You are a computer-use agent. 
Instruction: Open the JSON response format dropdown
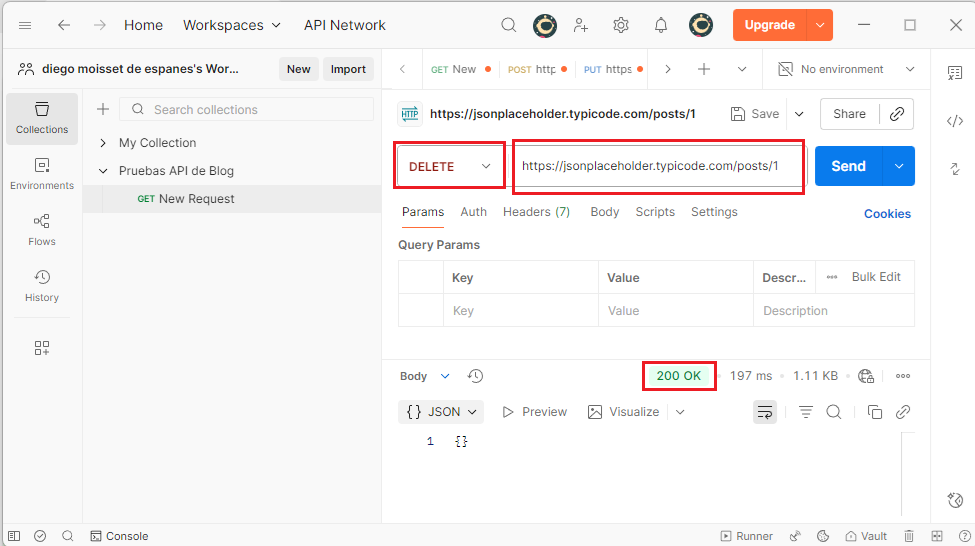(x=441, y=412)
